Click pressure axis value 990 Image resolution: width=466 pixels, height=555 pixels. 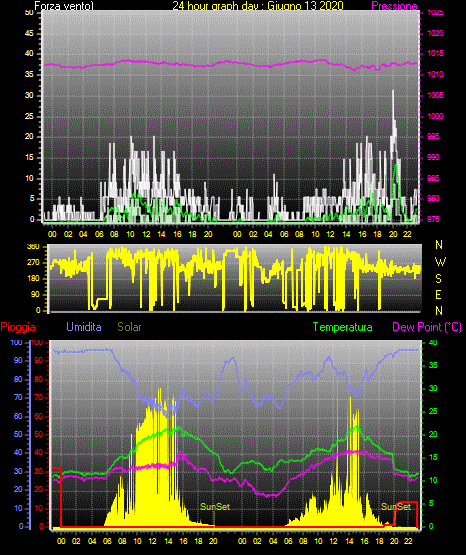coord(433,157)
